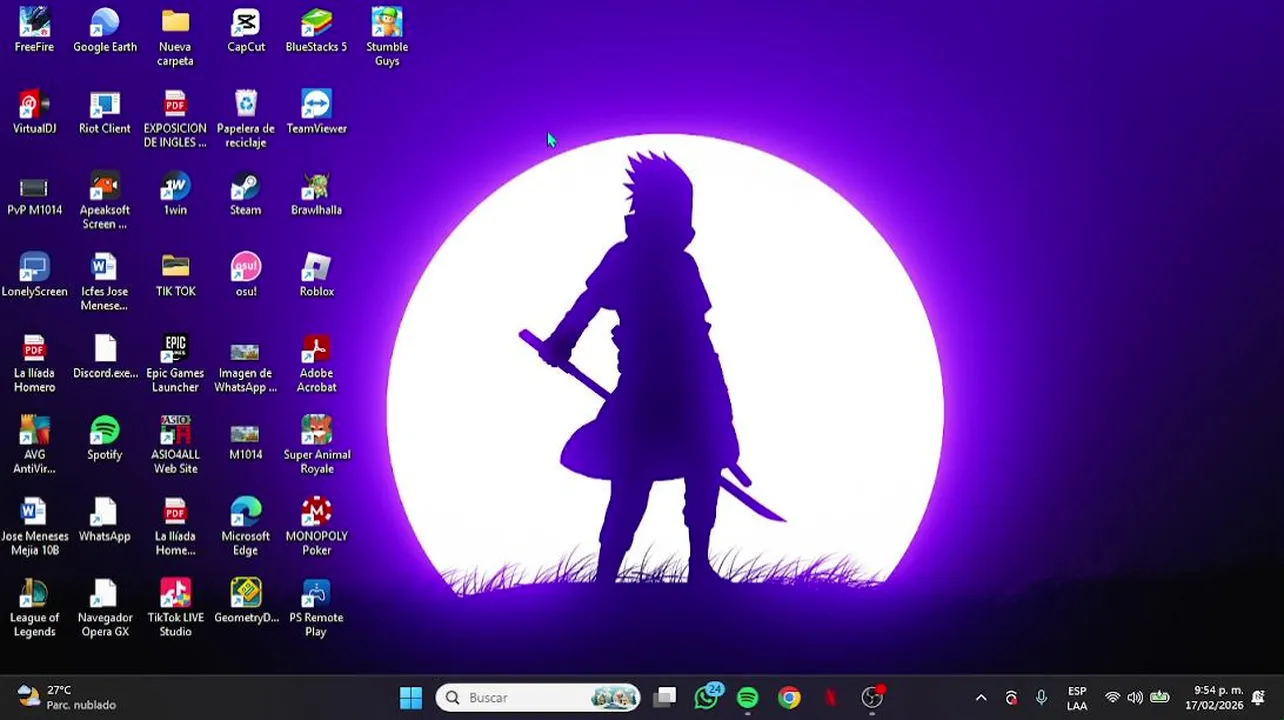1284x720 pixels.
Task: Select the La Ilíada Homero PDF
Action: pos(34,364)
